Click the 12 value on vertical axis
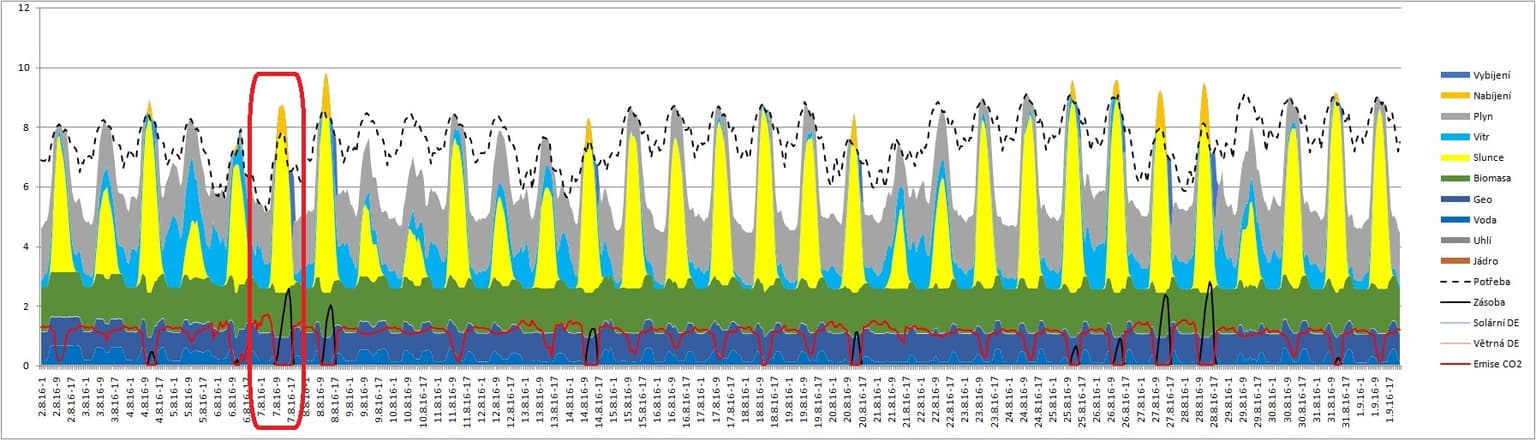Image resolution: width=1536 pixels, height=440 pixels. tap(22, 8)
